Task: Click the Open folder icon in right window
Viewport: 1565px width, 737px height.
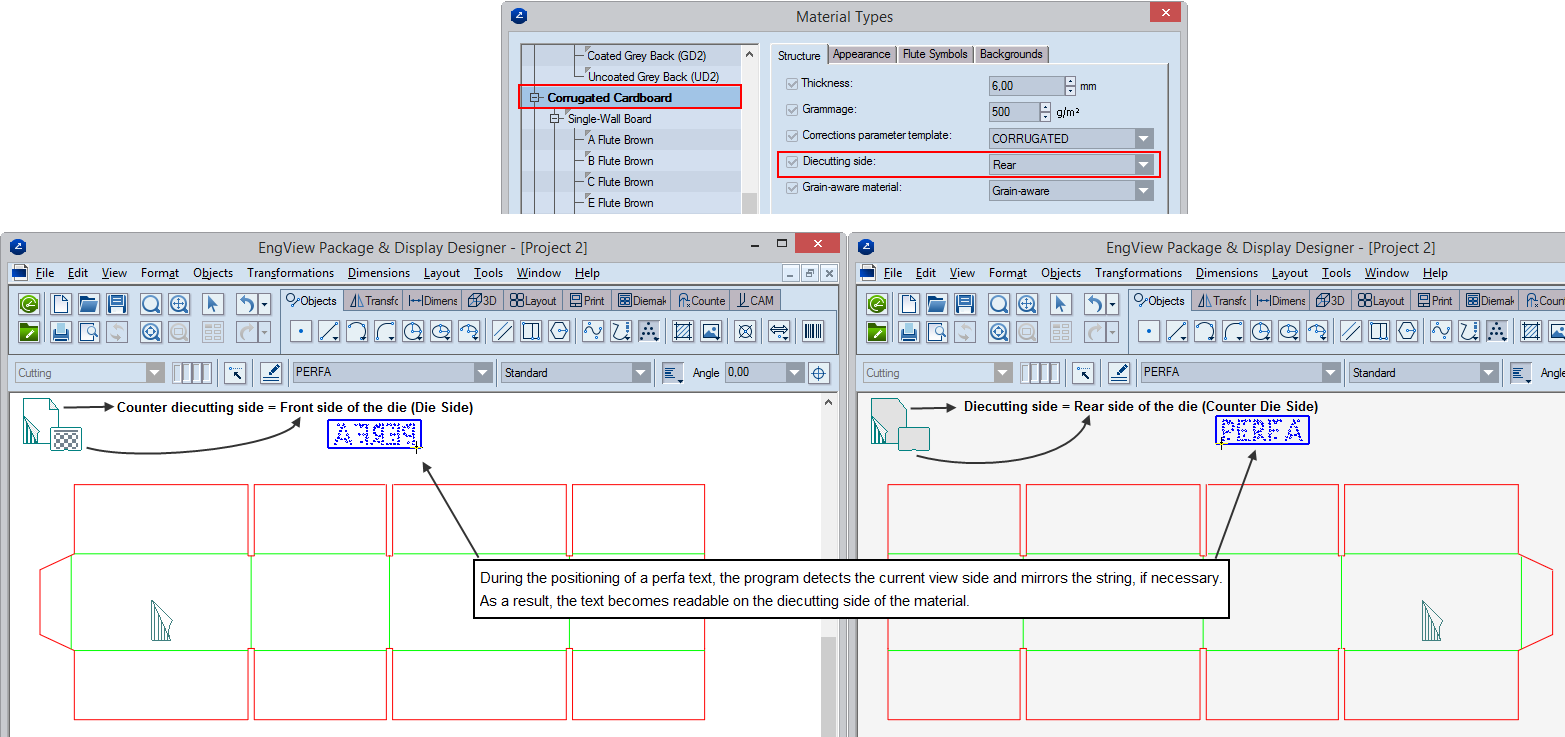Action: (937, 304)
